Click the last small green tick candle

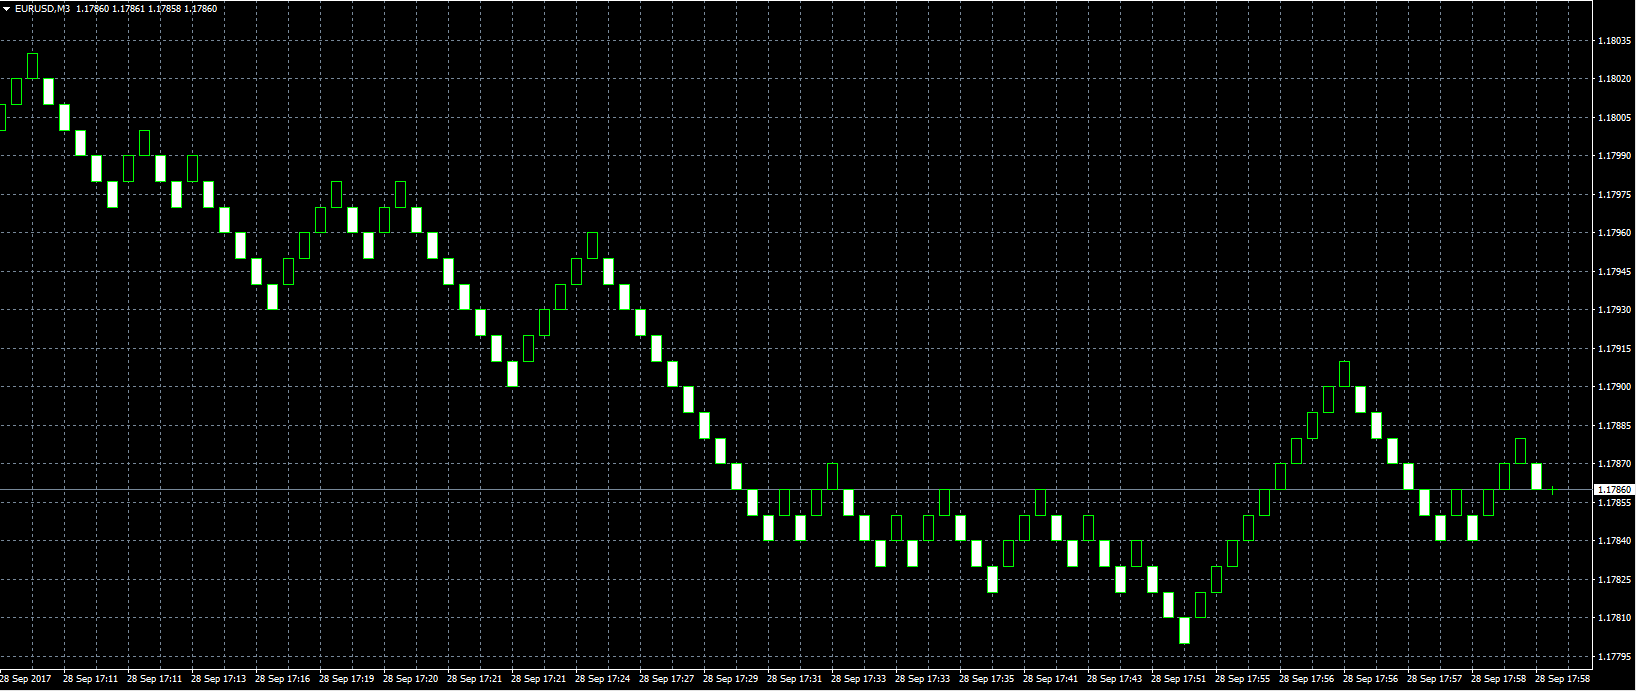coord(1553,490)
